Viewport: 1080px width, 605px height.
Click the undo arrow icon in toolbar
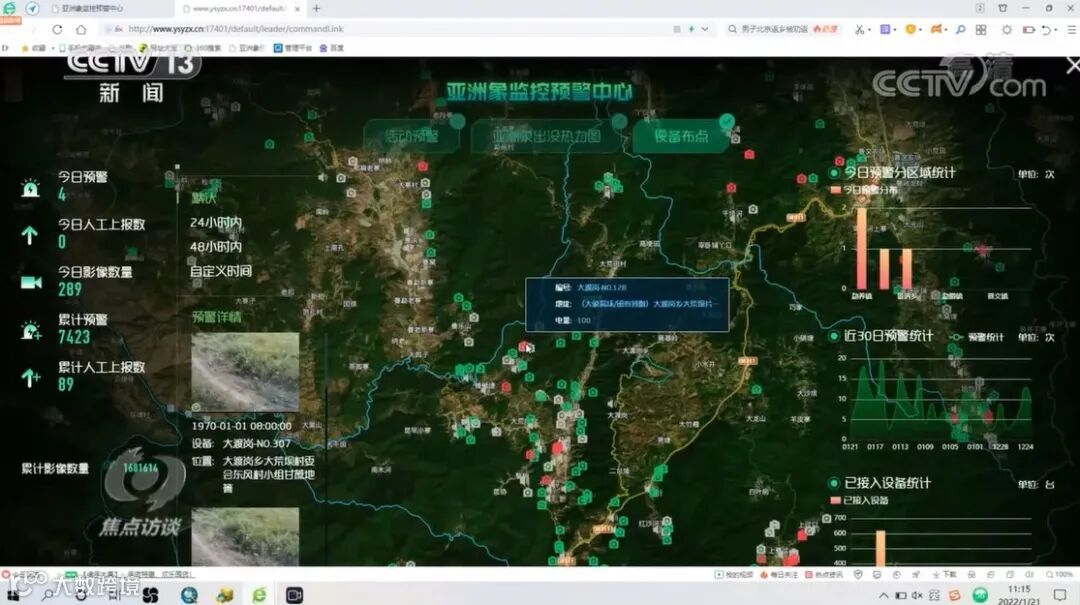click(1046, 30)
